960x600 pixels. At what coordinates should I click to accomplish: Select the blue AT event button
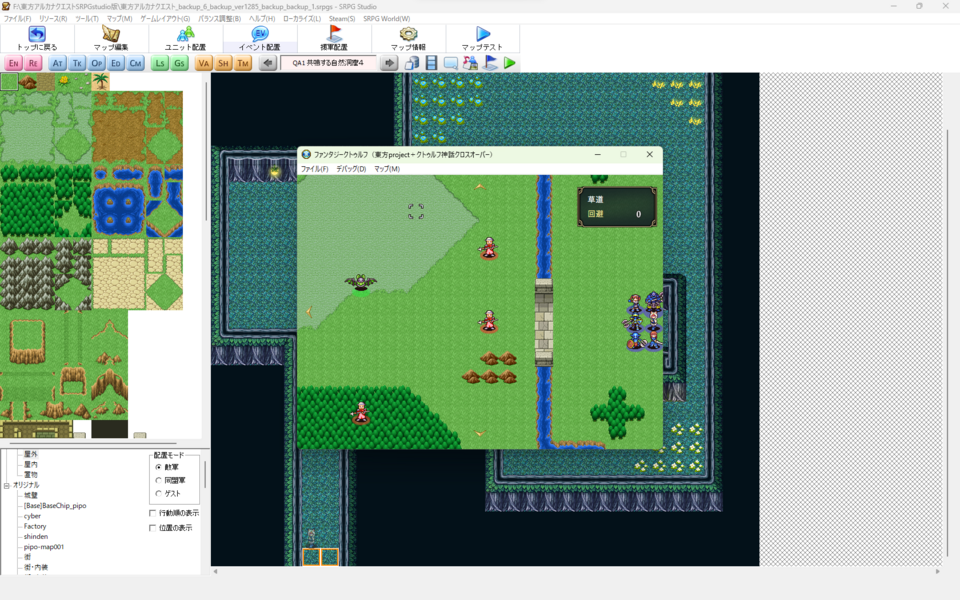pos(58,63)
